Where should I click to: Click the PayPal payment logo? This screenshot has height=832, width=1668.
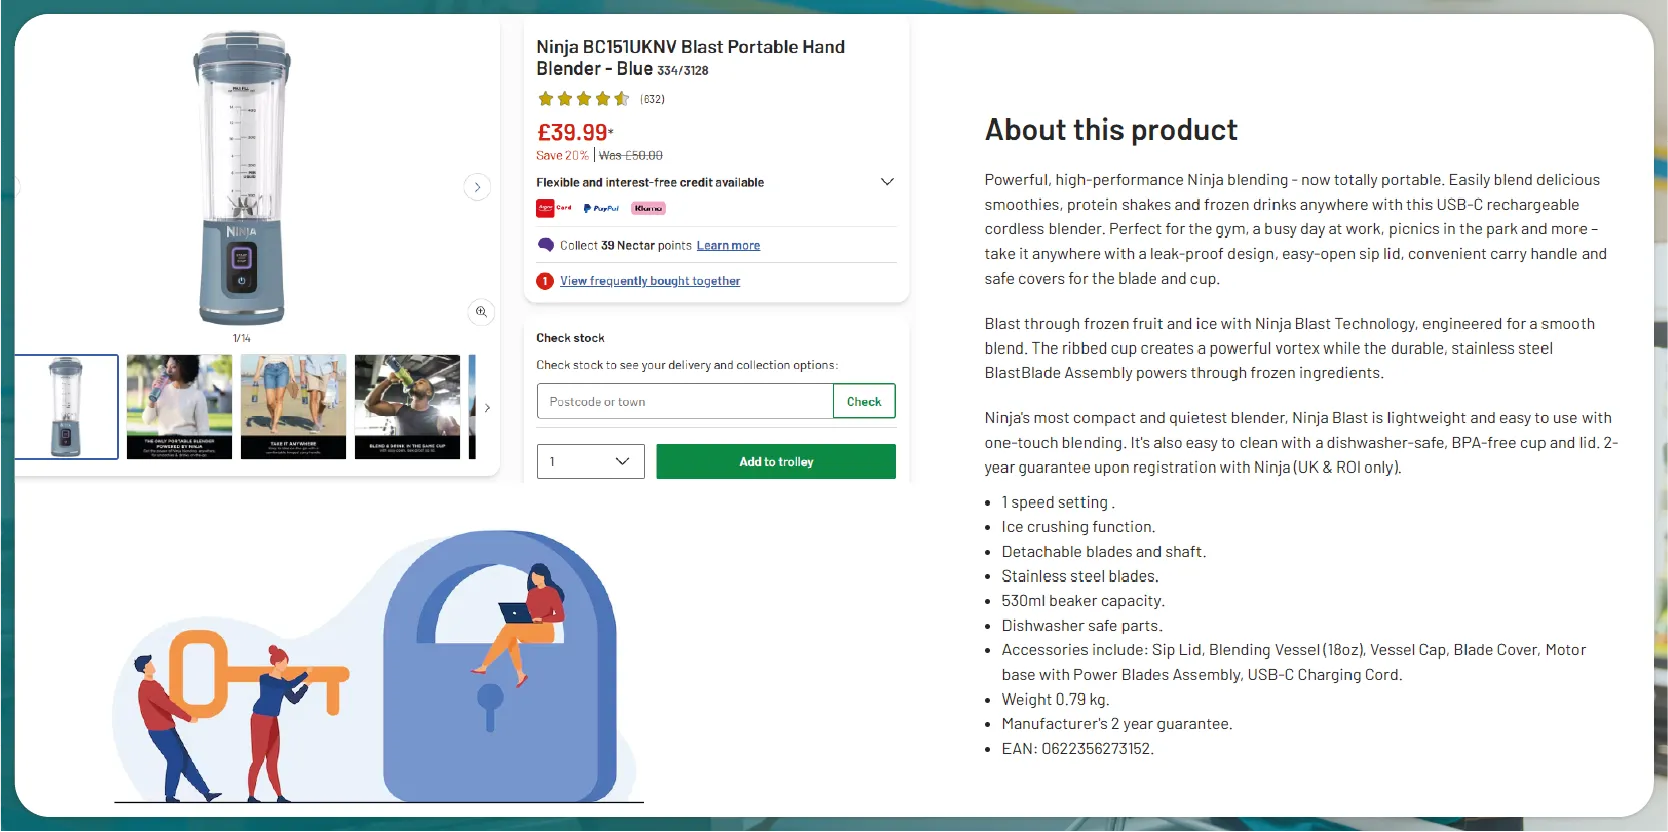coord(602,208)
